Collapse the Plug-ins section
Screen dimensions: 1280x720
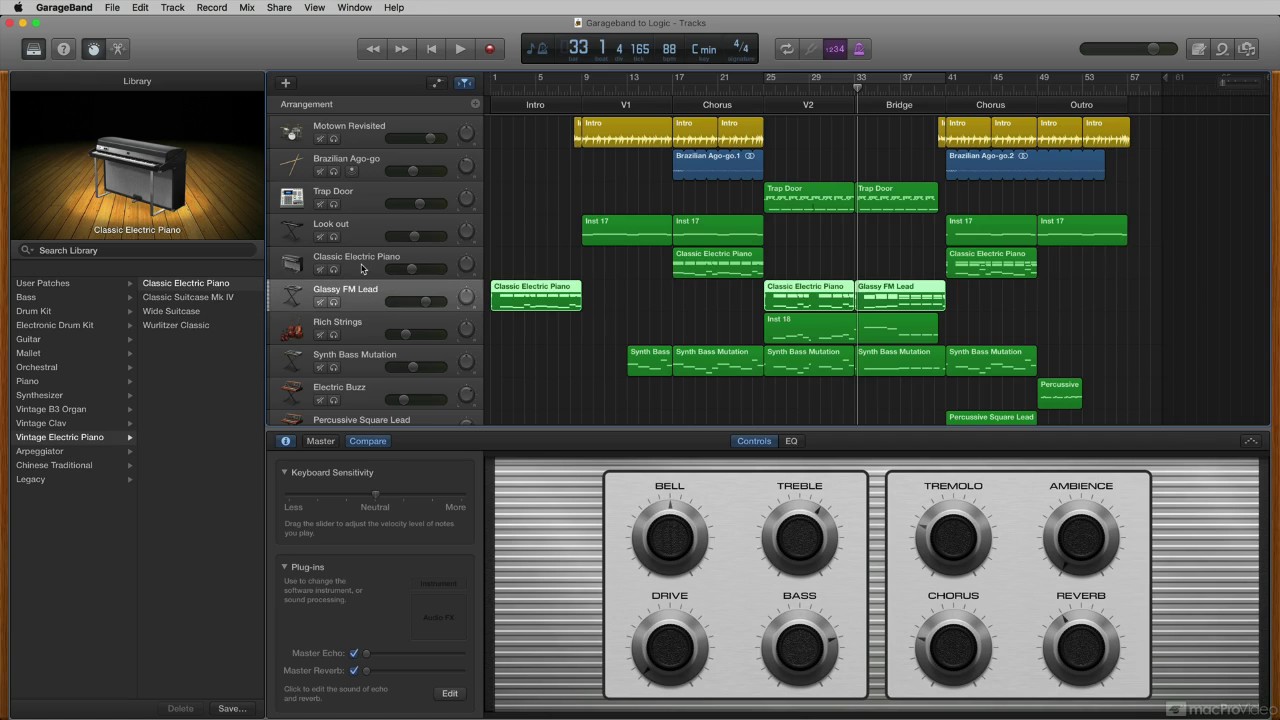[284, 567]
